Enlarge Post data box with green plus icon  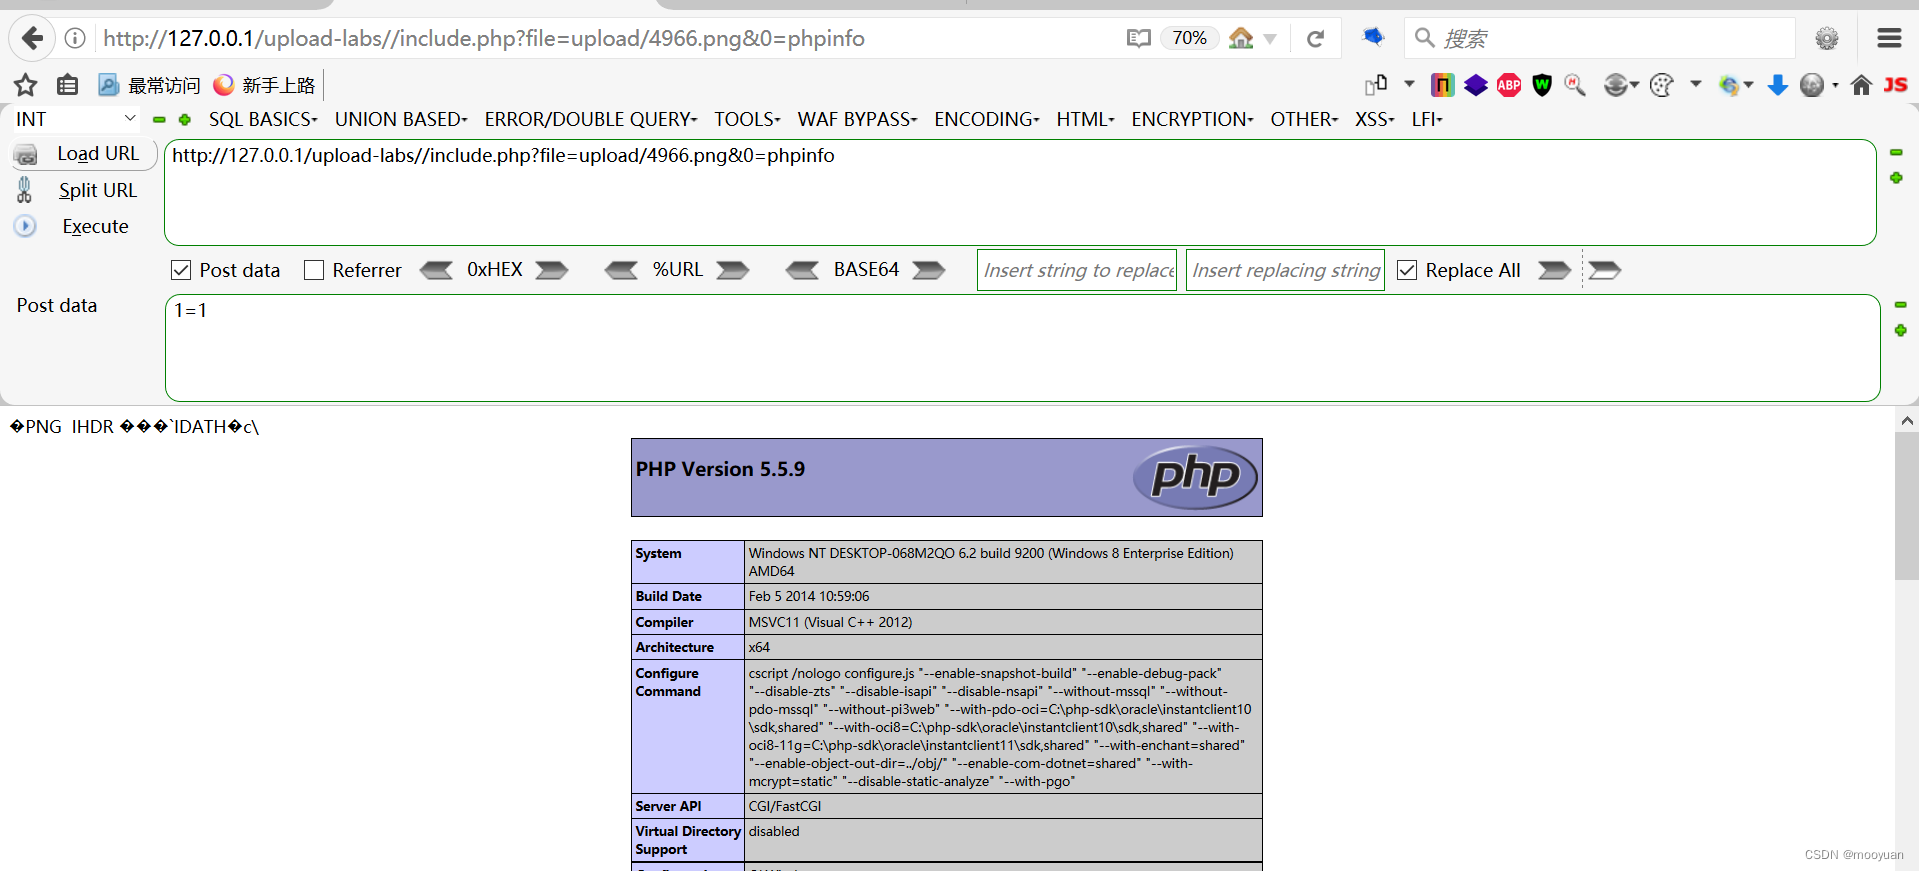point(1900,330)
